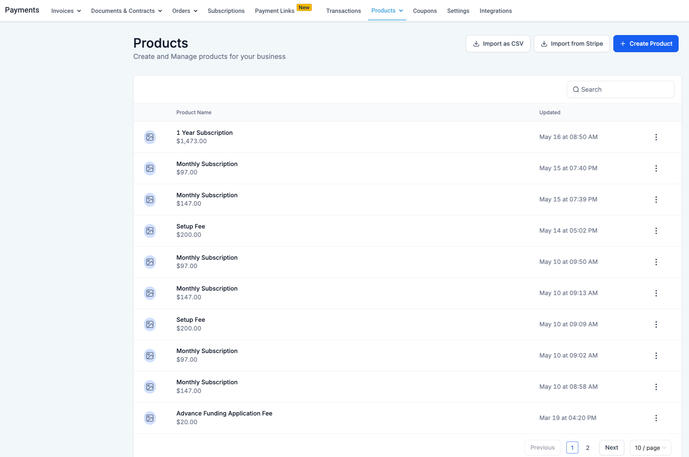Screen dimensions: 689x457
Task: Click image placeholder icon of 1 Year Subscription
Action: [x=150, y=137]
